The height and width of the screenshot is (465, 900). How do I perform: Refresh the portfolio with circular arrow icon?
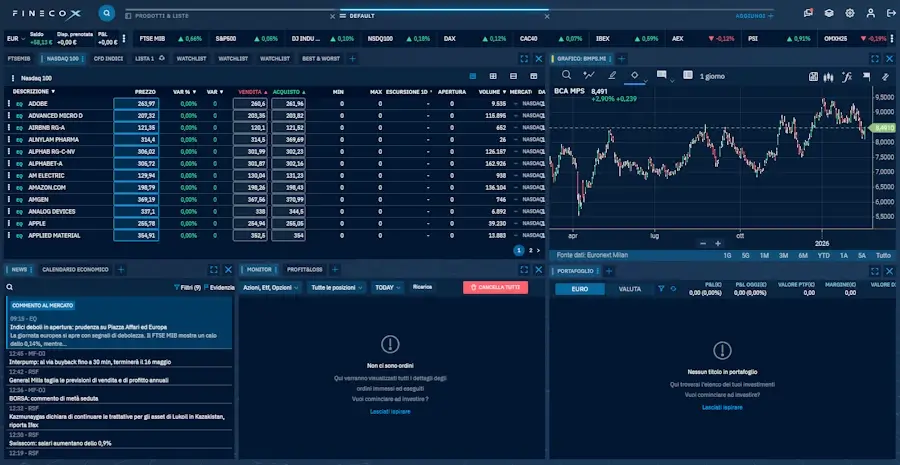673,289
